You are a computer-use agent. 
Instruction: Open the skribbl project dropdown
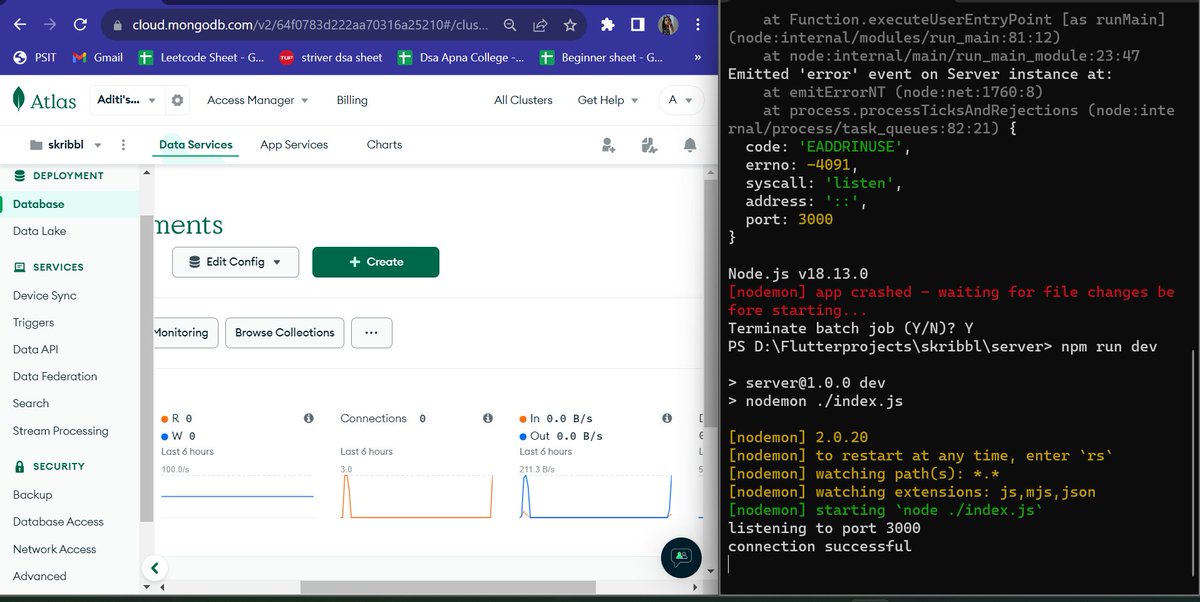[x=67, y=145]
